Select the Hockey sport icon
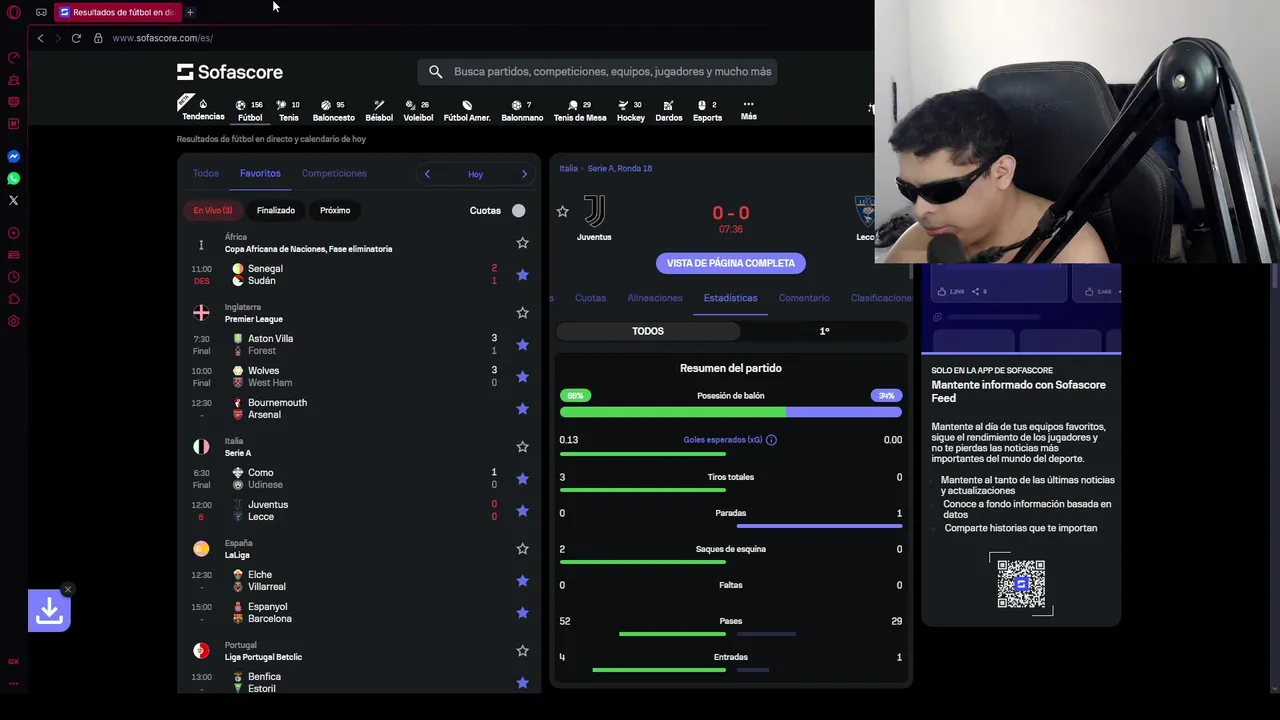The image size is (1280, 720). [x=631, y=110]
